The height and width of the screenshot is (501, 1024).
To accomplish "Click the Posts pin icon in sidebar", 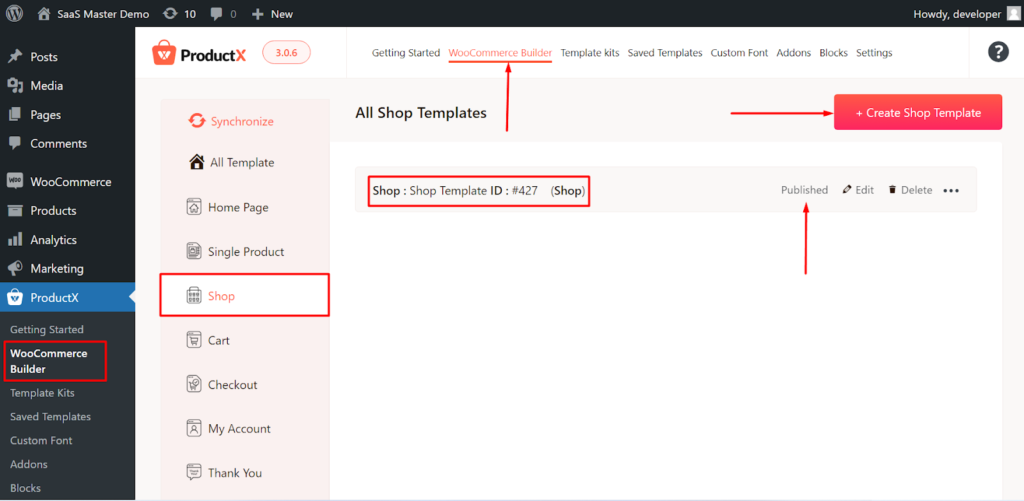I will (x=15, y=57).
